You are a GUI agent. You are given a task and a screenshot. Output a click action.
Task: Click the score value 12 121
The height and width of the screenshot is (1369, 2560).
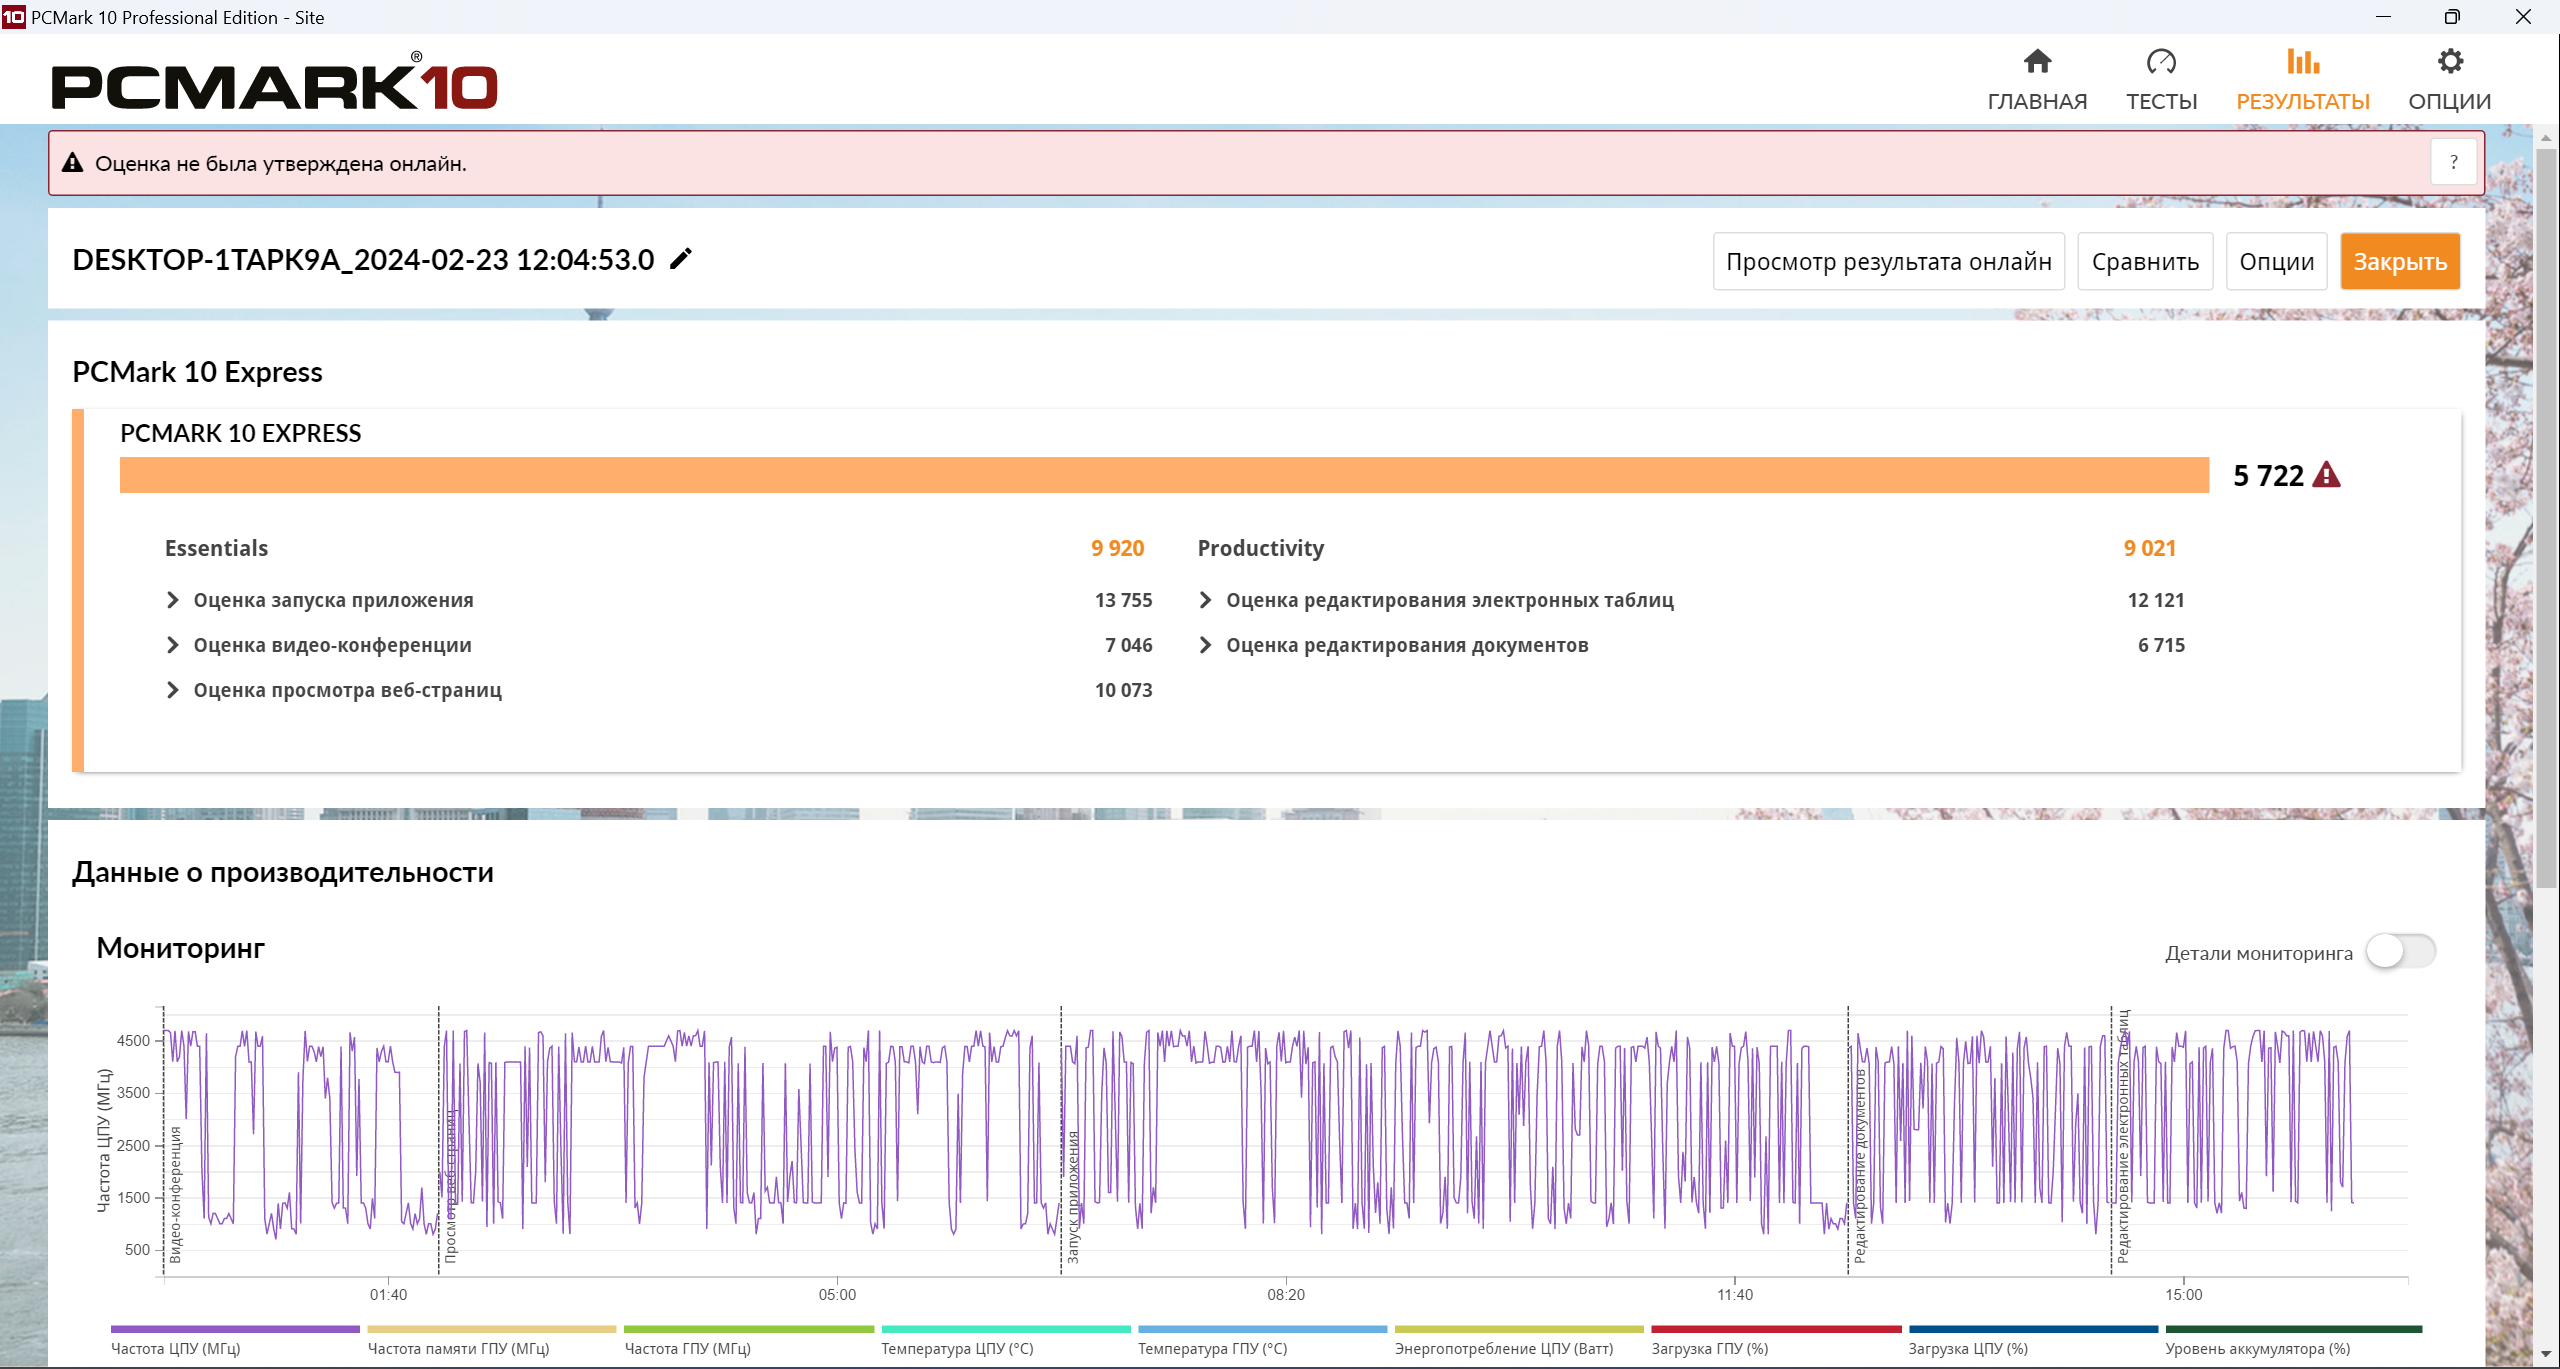coord(2156,600)
